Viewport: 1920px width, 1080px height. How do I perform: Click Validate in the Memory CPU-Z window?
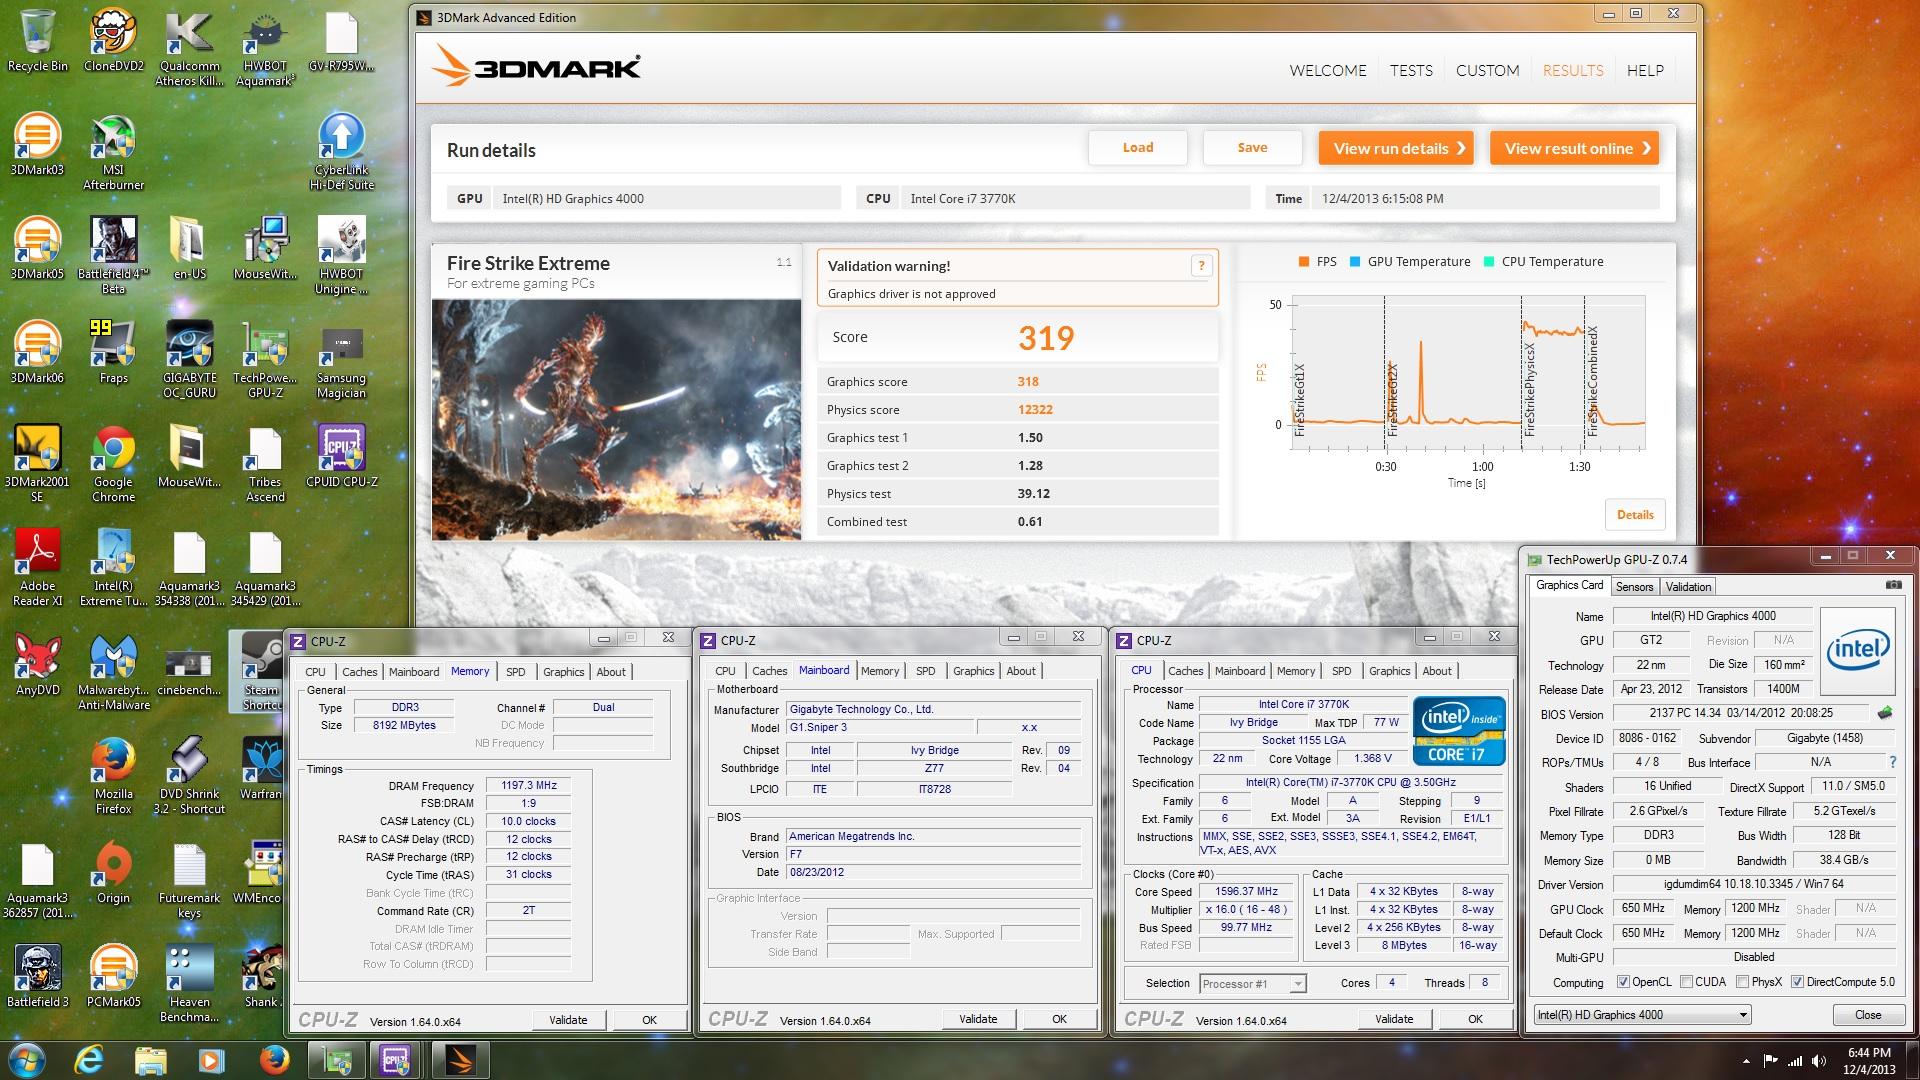pyautogui.click(x=568, y=1020)
